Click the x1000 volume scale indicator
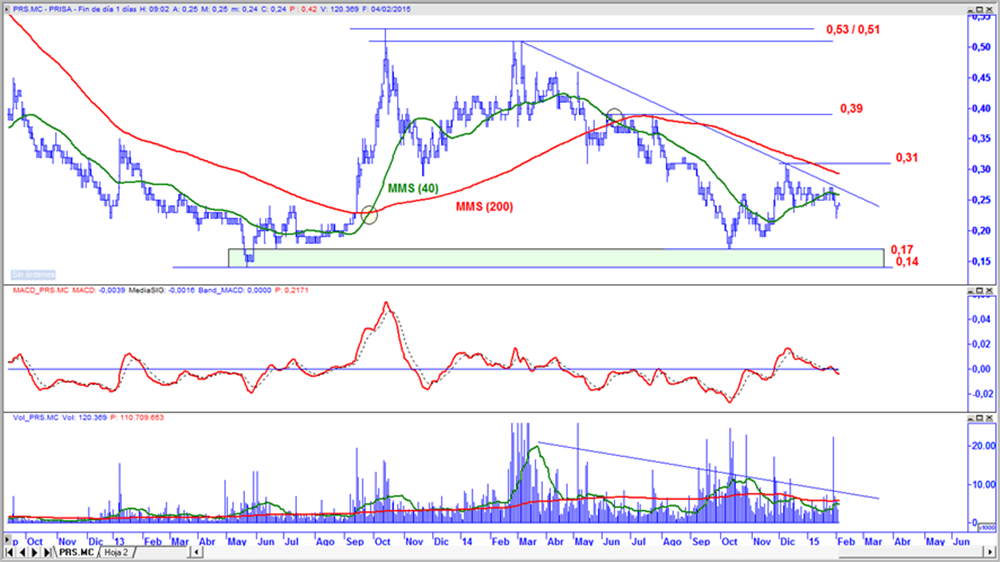The width and height of the screenshot is (1000, 562). (987, 528)
